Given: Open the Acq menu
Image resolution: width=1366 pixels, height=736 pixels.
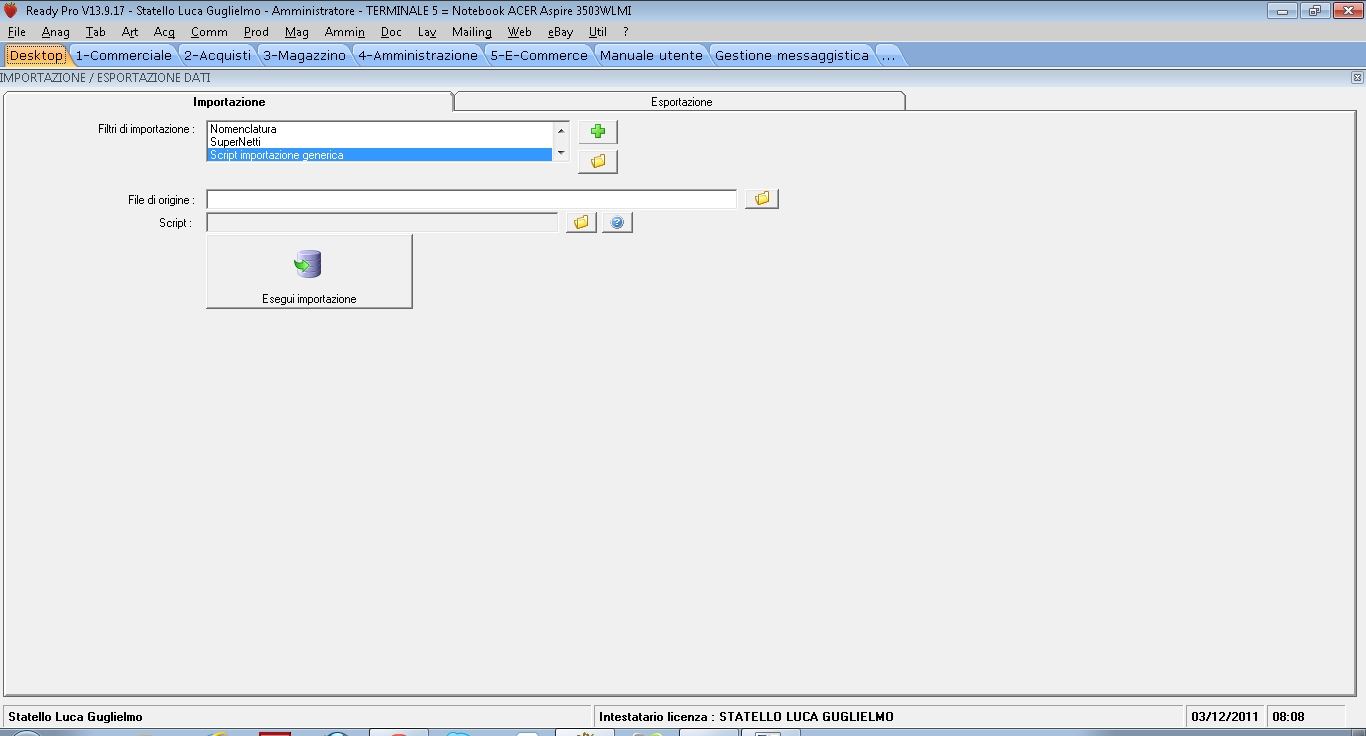Looking at the screenshot, I should point(164,32).
